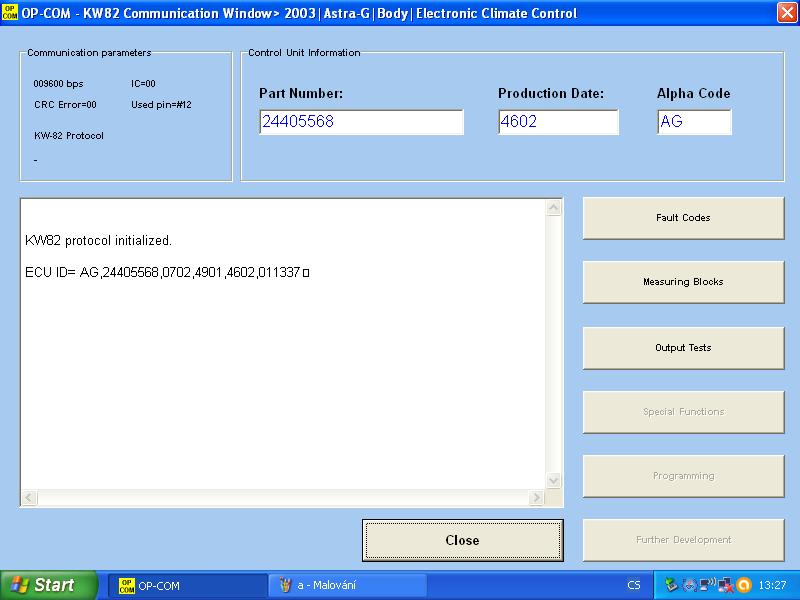Image resolution: width=800 pixels, height=600 pixels.
Task: Select the Production Date field
Action: click(x=558, y=122)
